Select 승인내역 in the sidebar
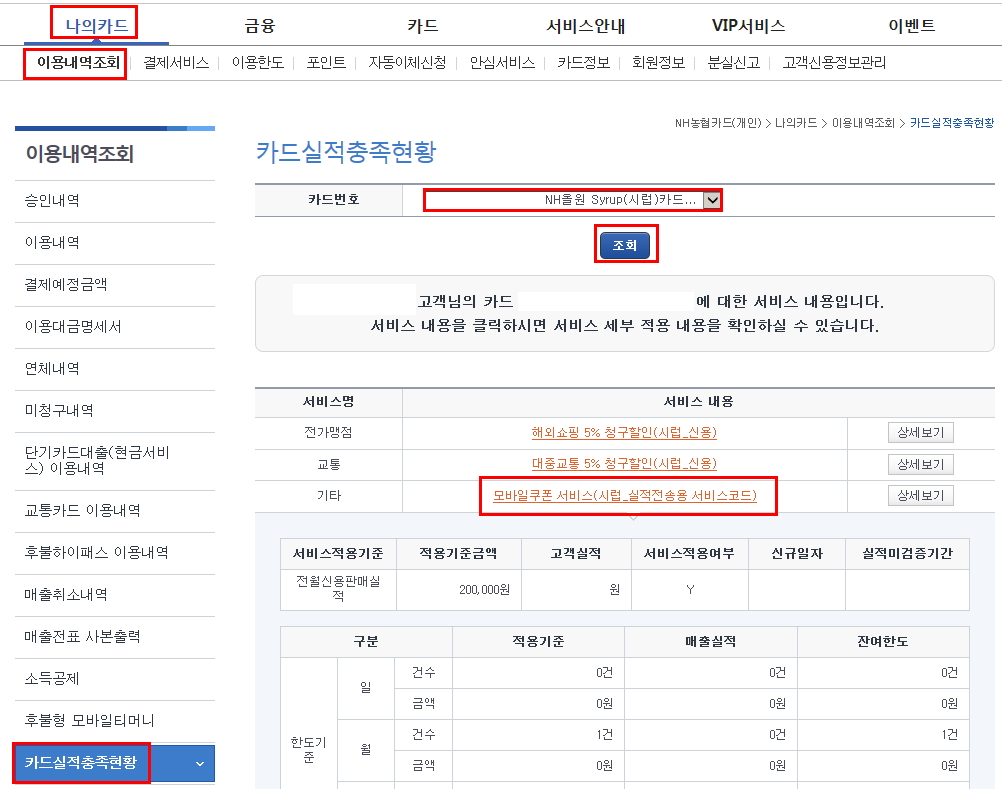This screenshot has width=1002, height=789. tap(53, 200)
